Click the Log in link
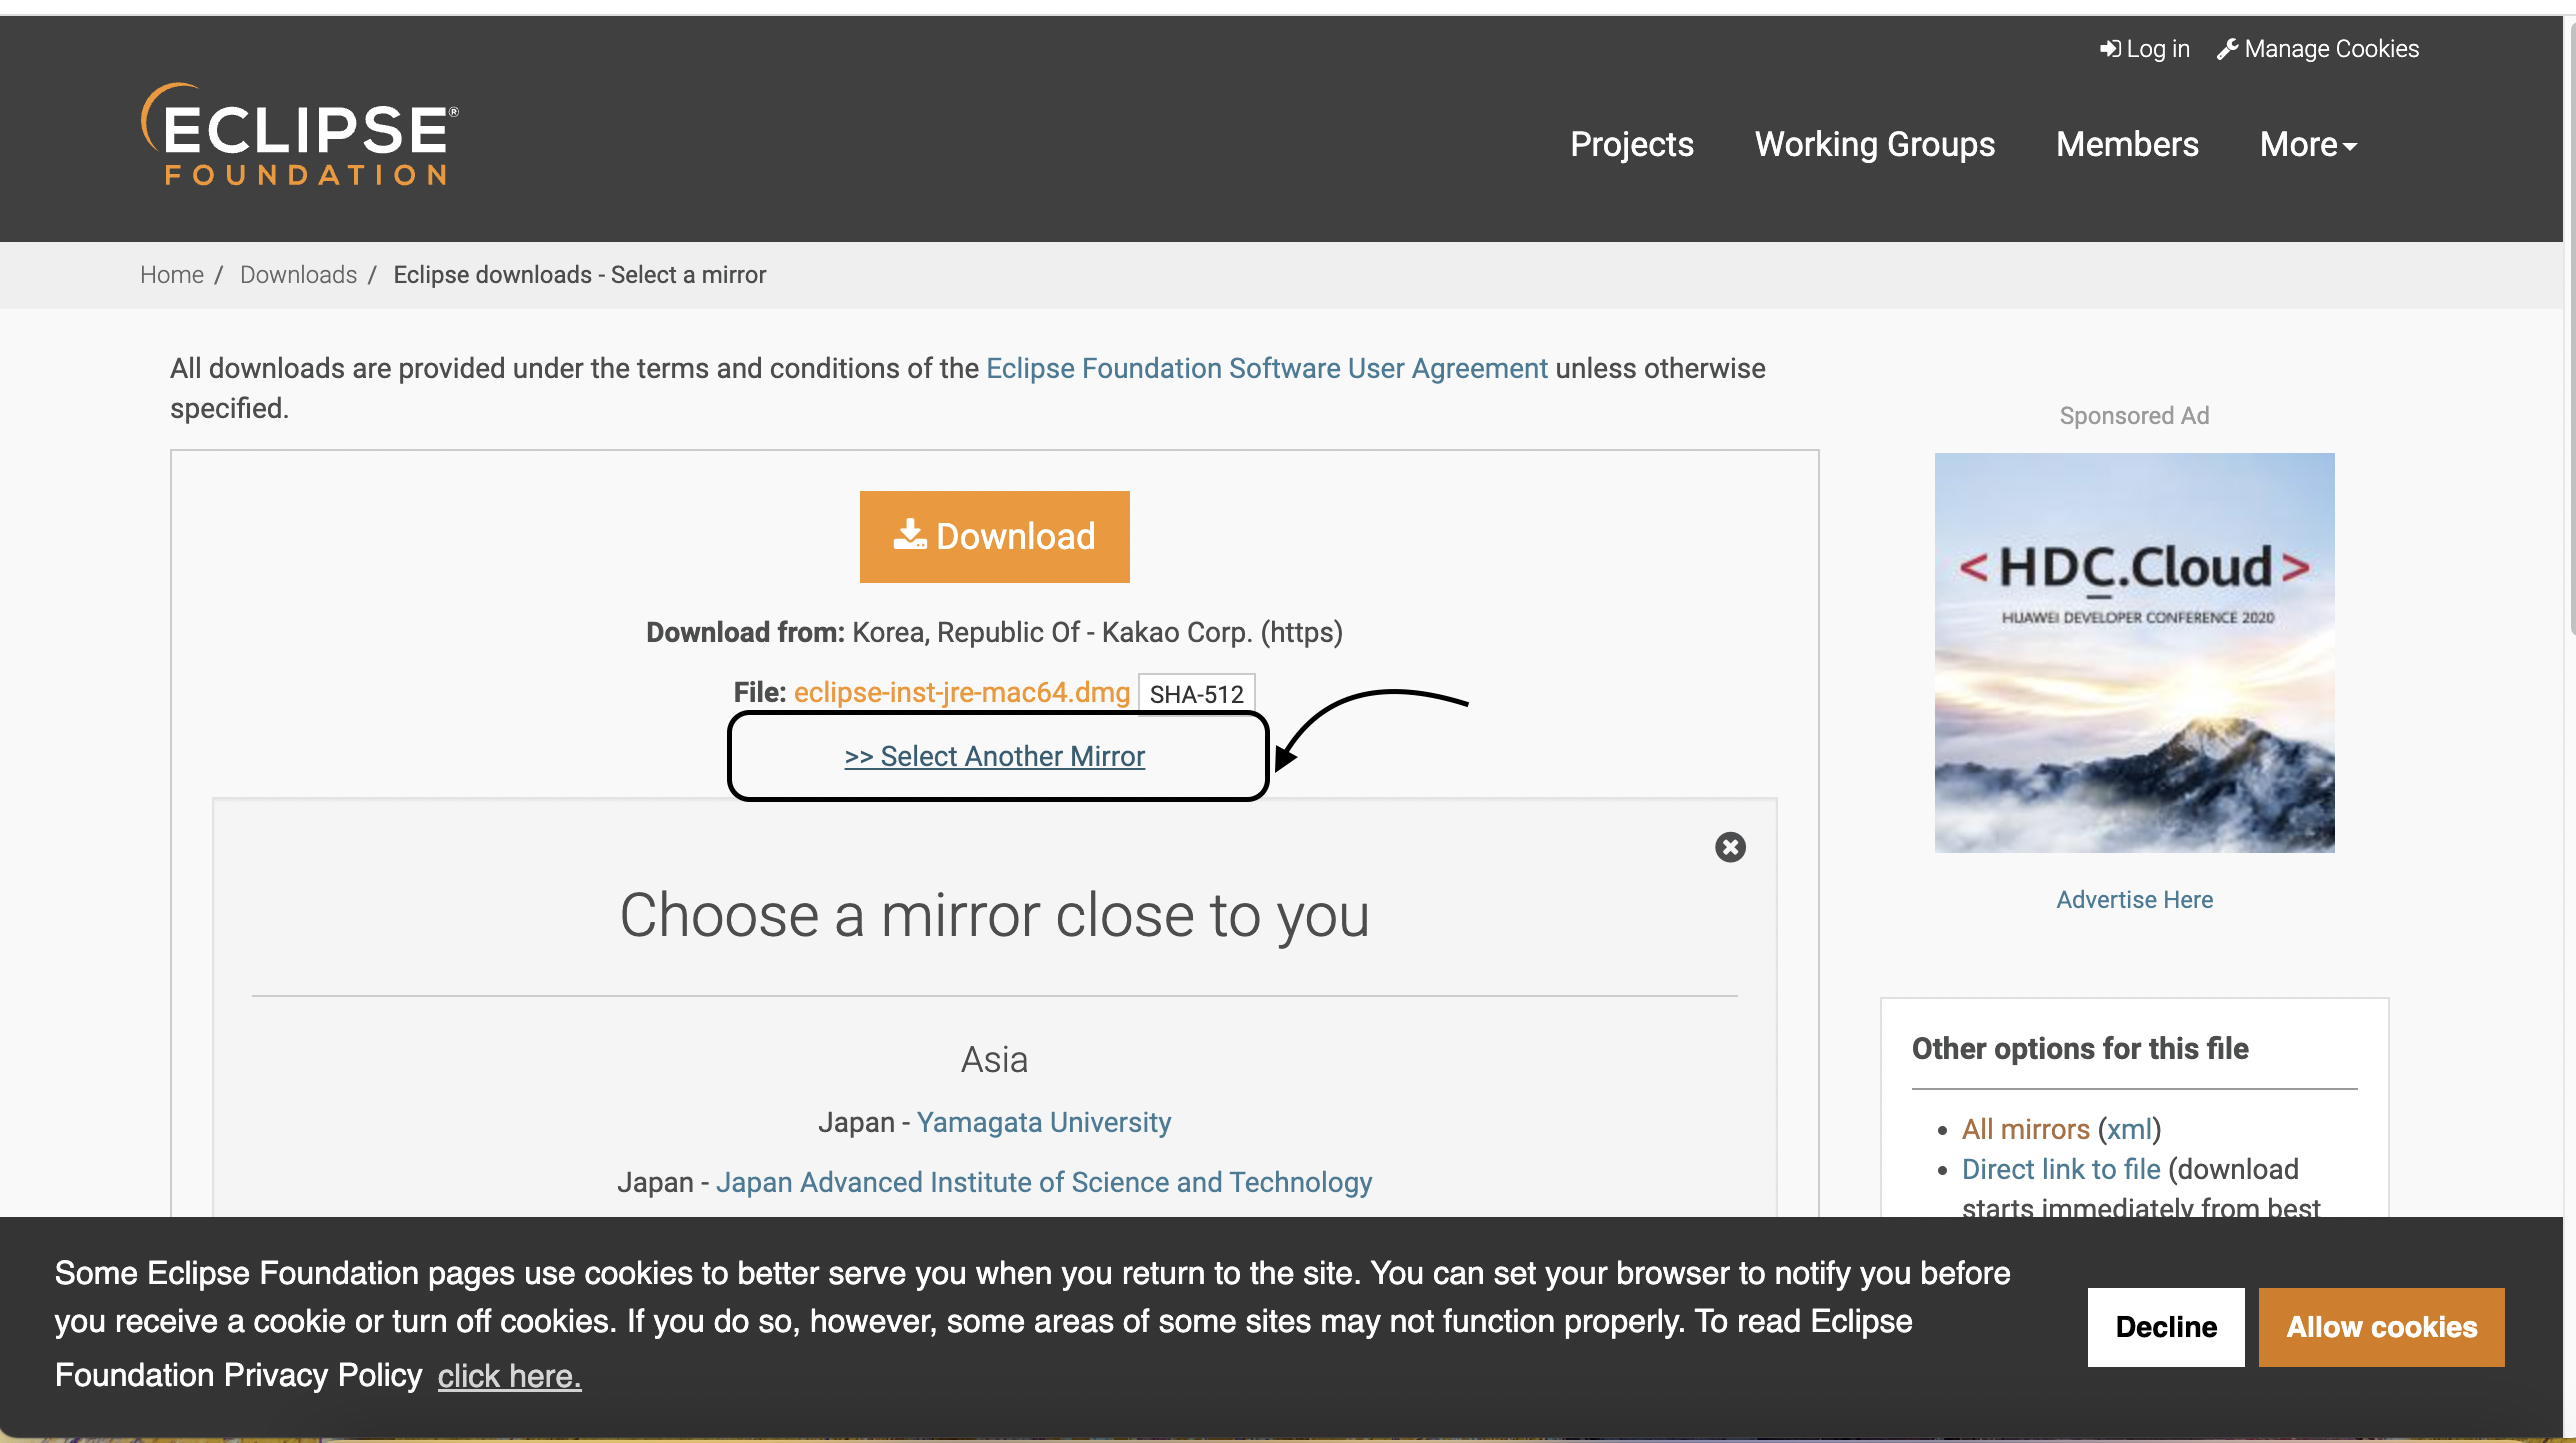Screen dimensions: 2576x1443 click(2144, 49)
